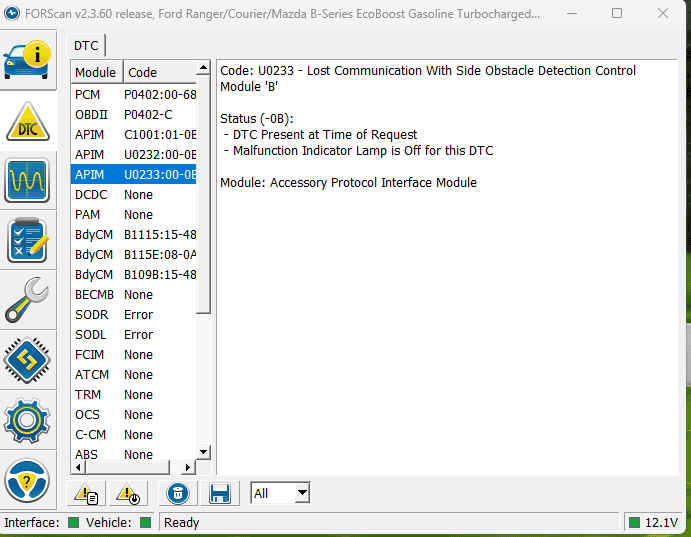Minimize the FORScan window

[572, 13]
